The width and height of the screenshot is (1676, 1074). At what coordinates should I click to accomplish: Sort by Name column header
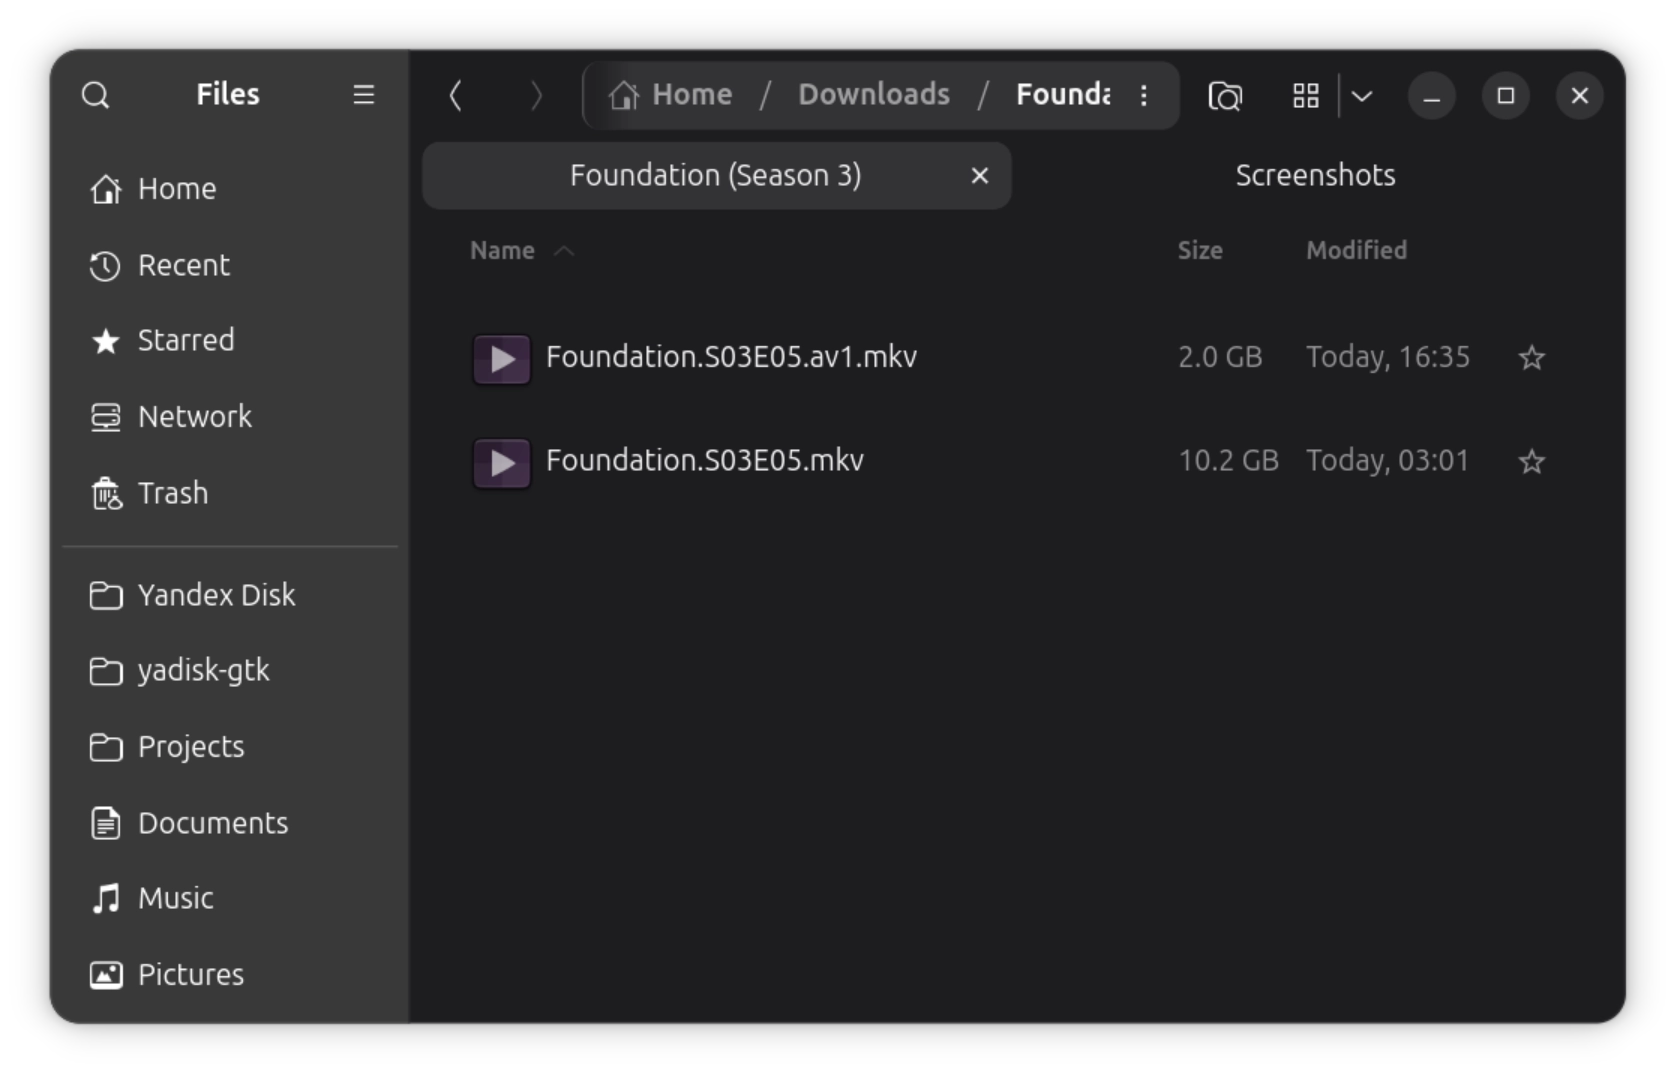coord(502,250)
